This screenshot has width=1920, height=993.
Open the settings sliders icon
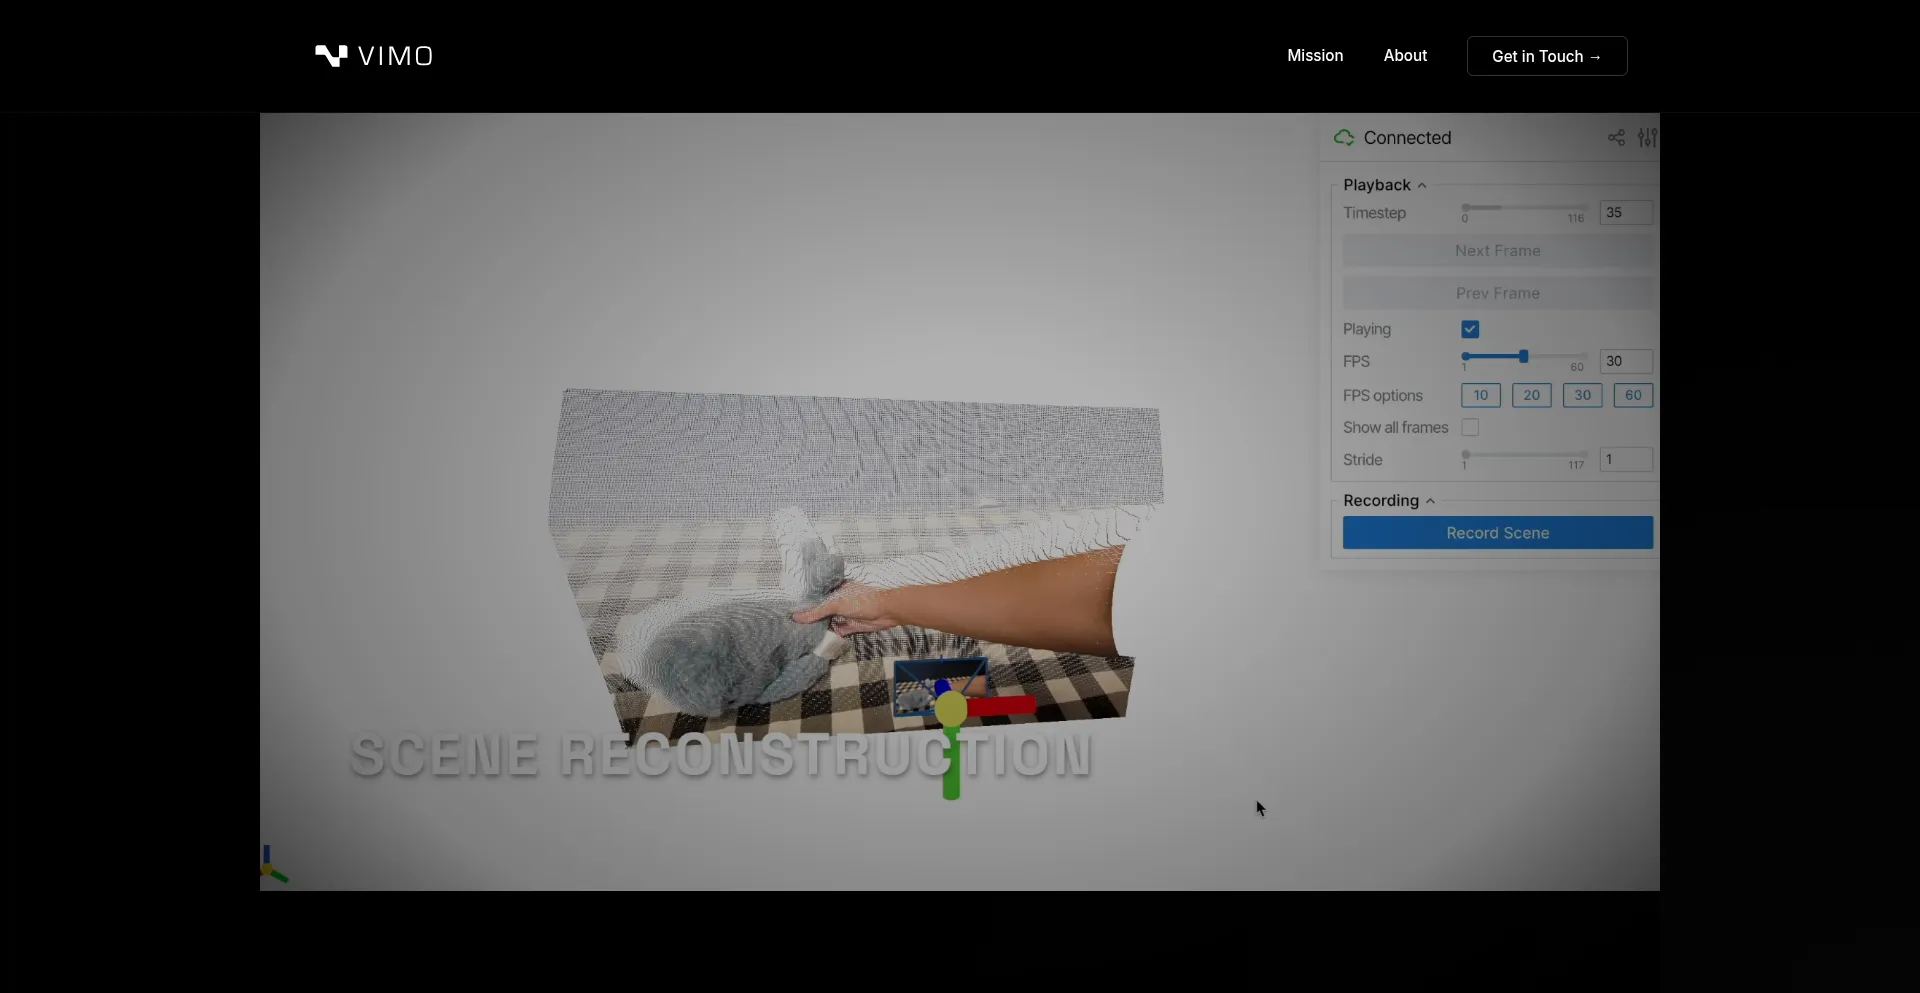click(1647, 138)
